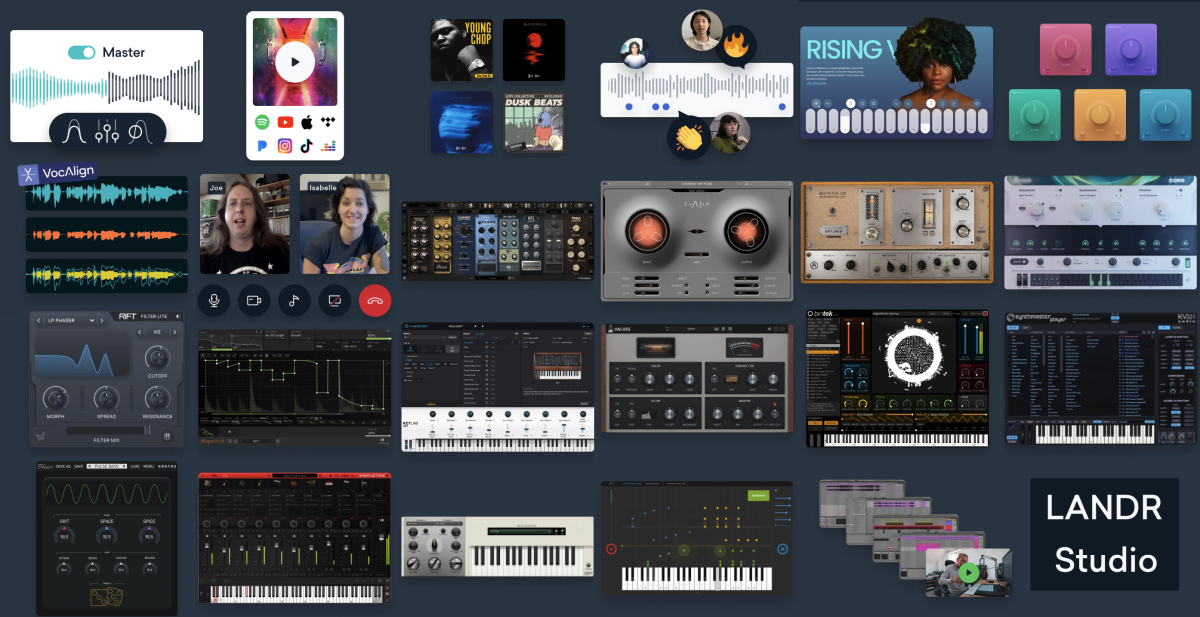Click the music note call button

(x=294, y=300)
